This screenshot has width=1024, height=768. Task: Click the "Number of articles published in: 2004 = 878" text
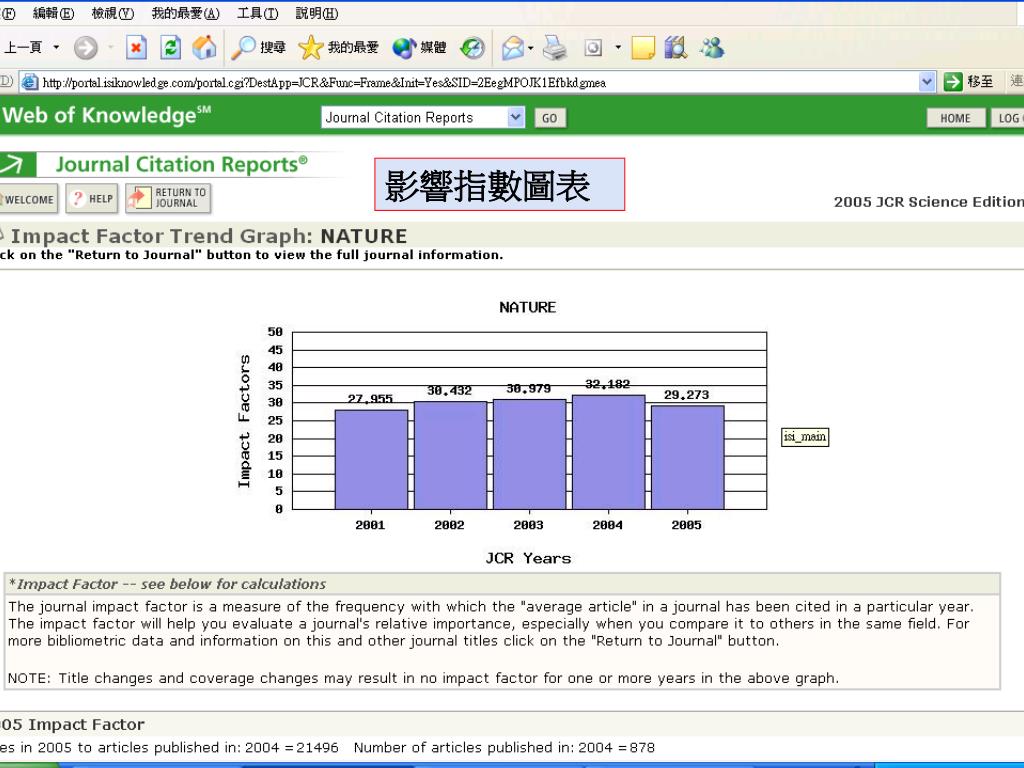point(504,747)
